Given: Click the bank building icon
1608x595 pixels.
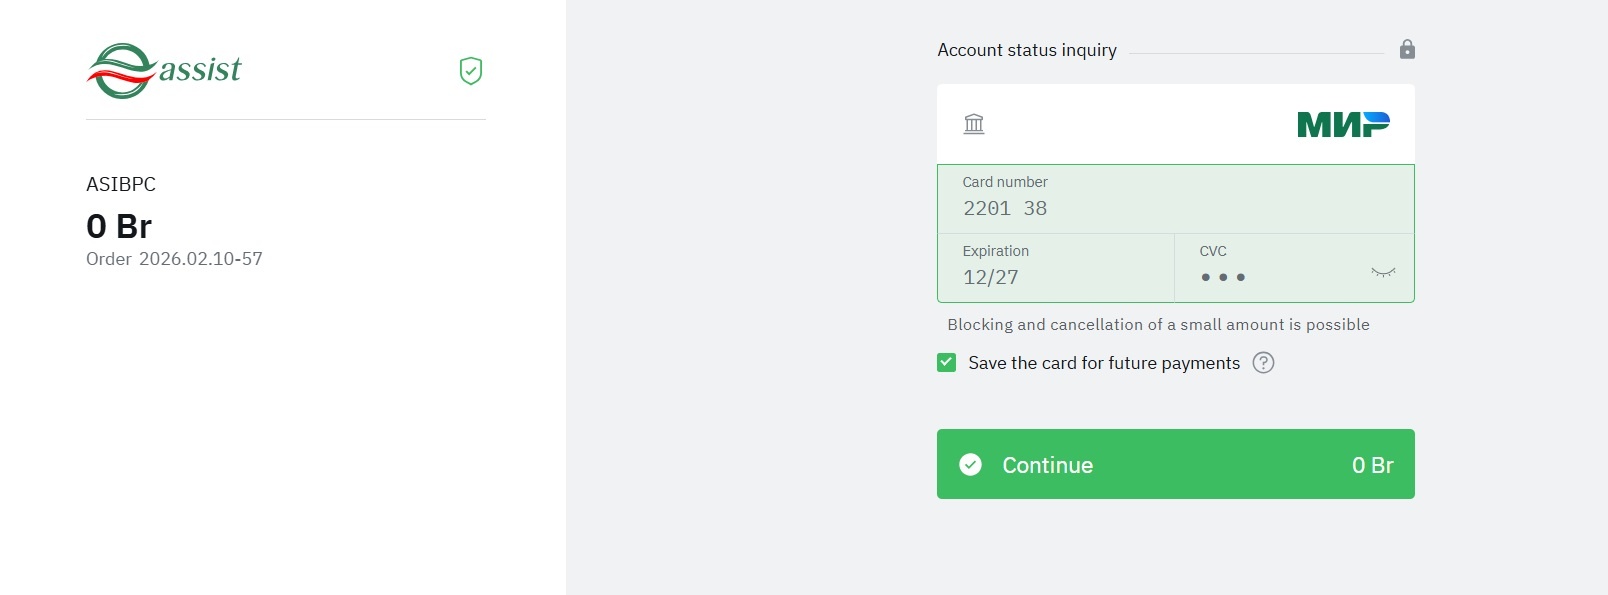Looking at the screenshot, I should 974,124.
